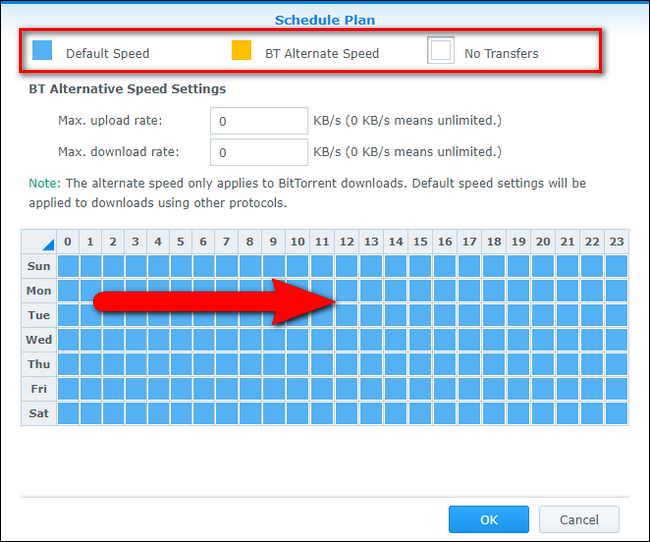Toggle the Friday hour 5 cell
Viewport: 650px width, 542px height.
181,388
